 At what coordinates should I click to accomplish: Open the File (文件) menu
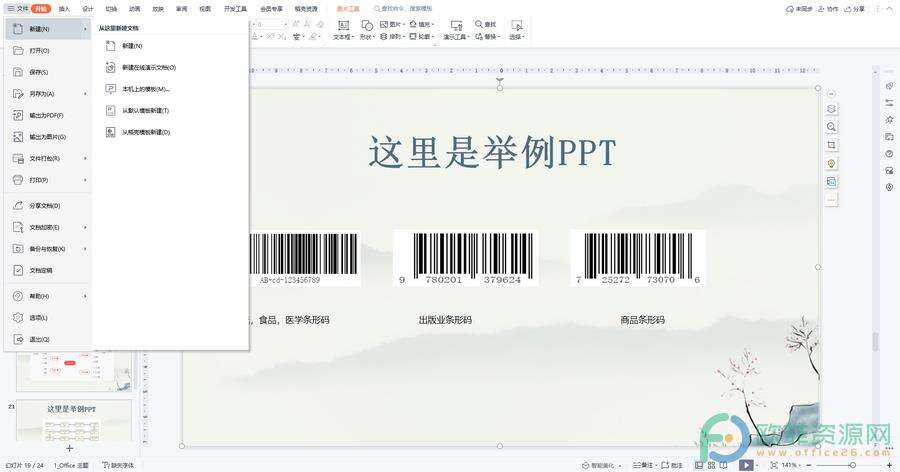click(18, 9)
